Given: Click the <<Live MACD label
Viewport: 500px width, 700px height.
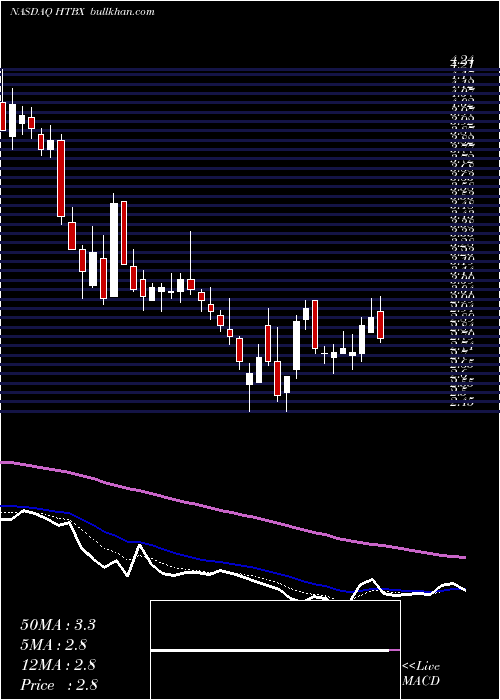Looking at the screenshot, I should pos(421,674).
